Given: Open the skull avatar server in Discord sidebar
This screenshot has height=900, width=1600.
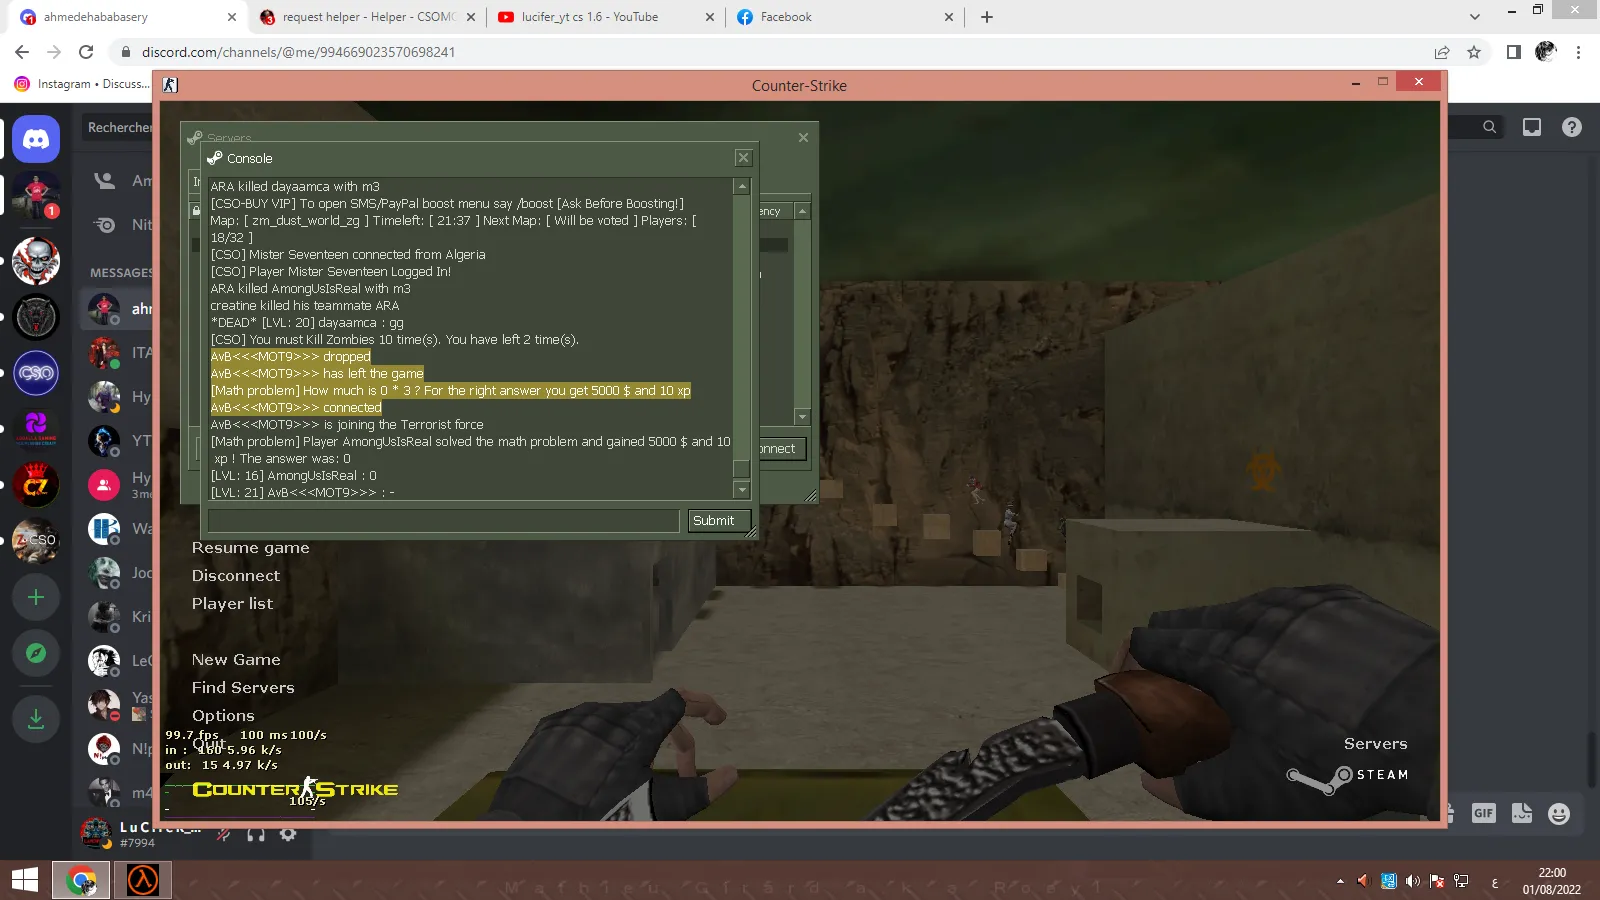Looking at the screenshot, I should click(36, 261).
